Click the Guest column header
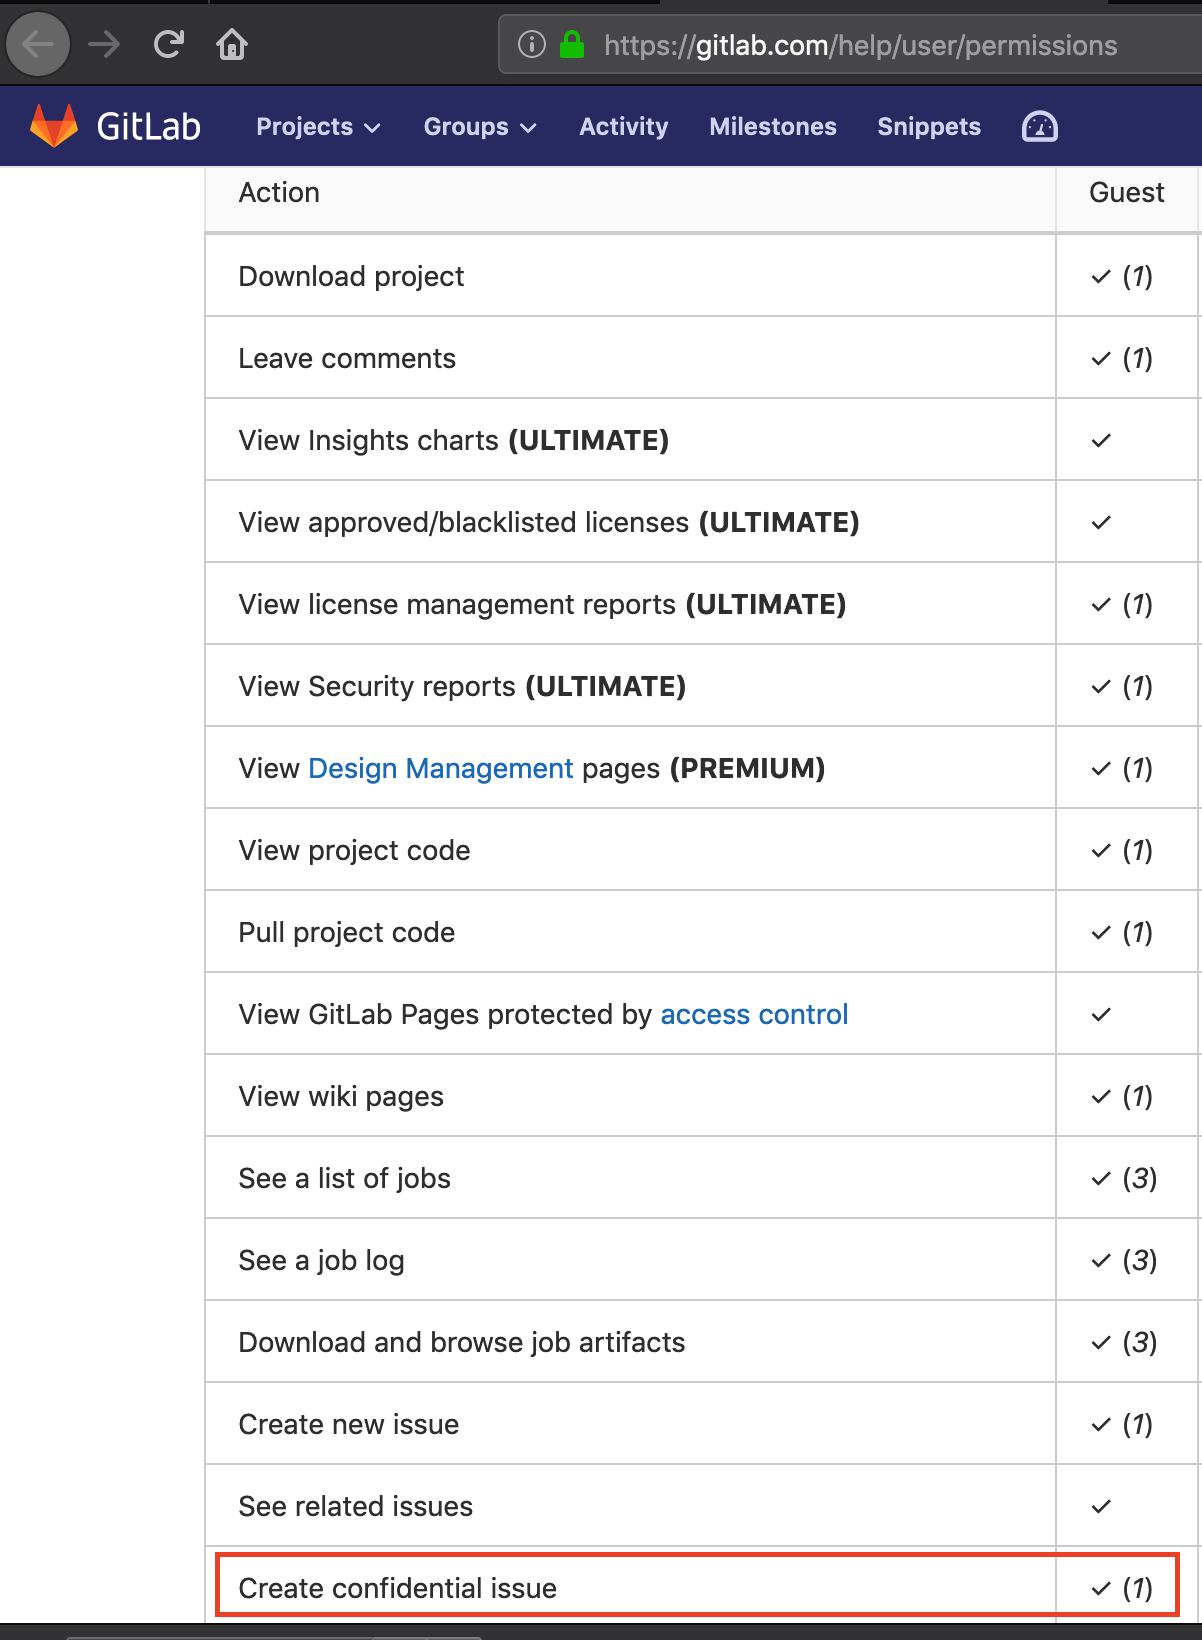Screen dimensions: 1202x1640 (1126, 192)
